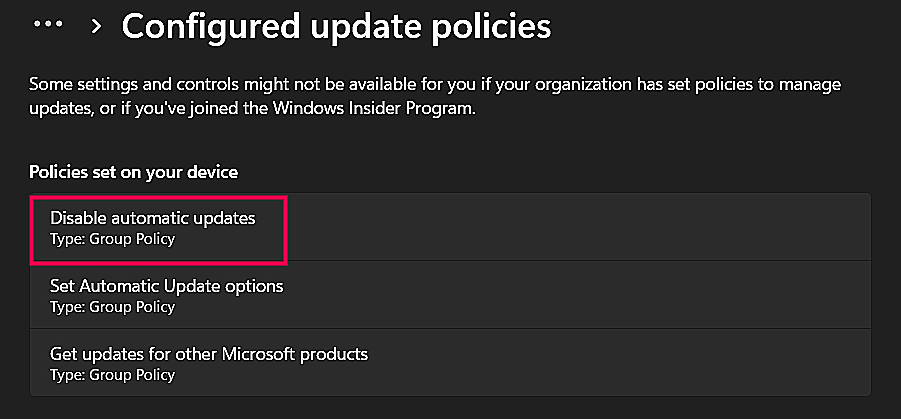The width and height of the screenshot is (901, 419).
Task: Click "Type: Group Policy" under Disable automatic updates
Action: [x=112, y=239]
